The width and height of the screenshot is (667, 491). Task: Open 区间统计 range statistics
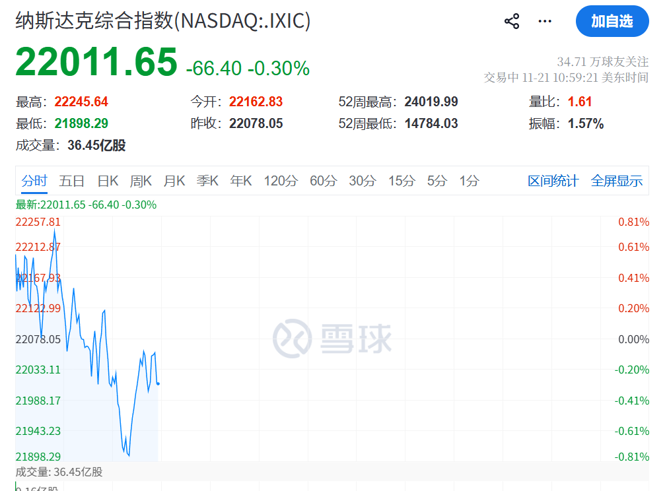tap(553, 181)
